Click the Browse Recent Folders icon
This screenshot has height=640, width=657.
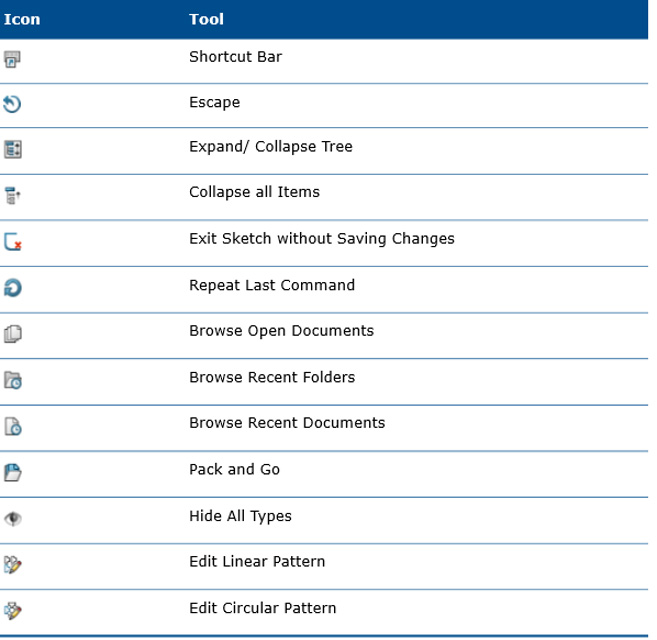[x=13, y=380]
